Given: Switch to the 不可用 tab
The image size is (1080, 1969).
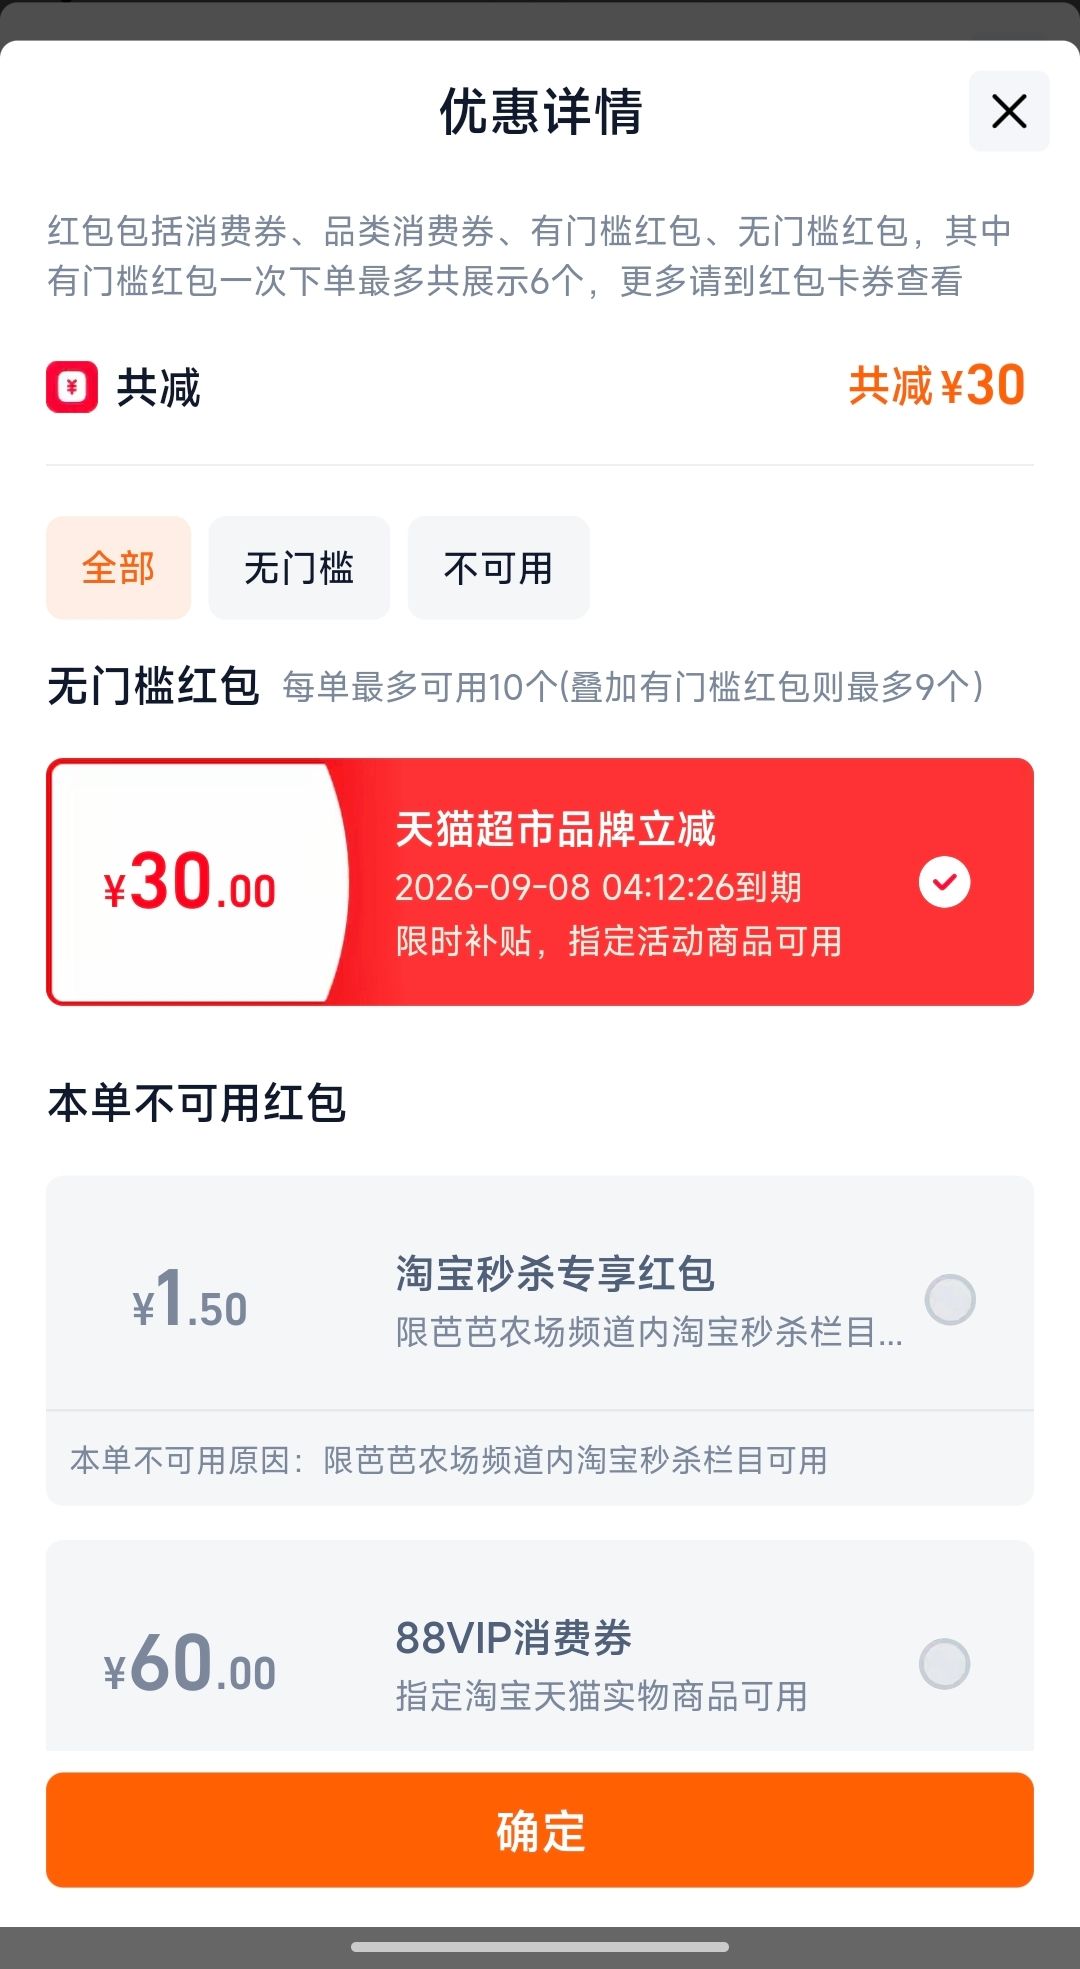Looking at the screenshot, I should [x=498, y=568].
